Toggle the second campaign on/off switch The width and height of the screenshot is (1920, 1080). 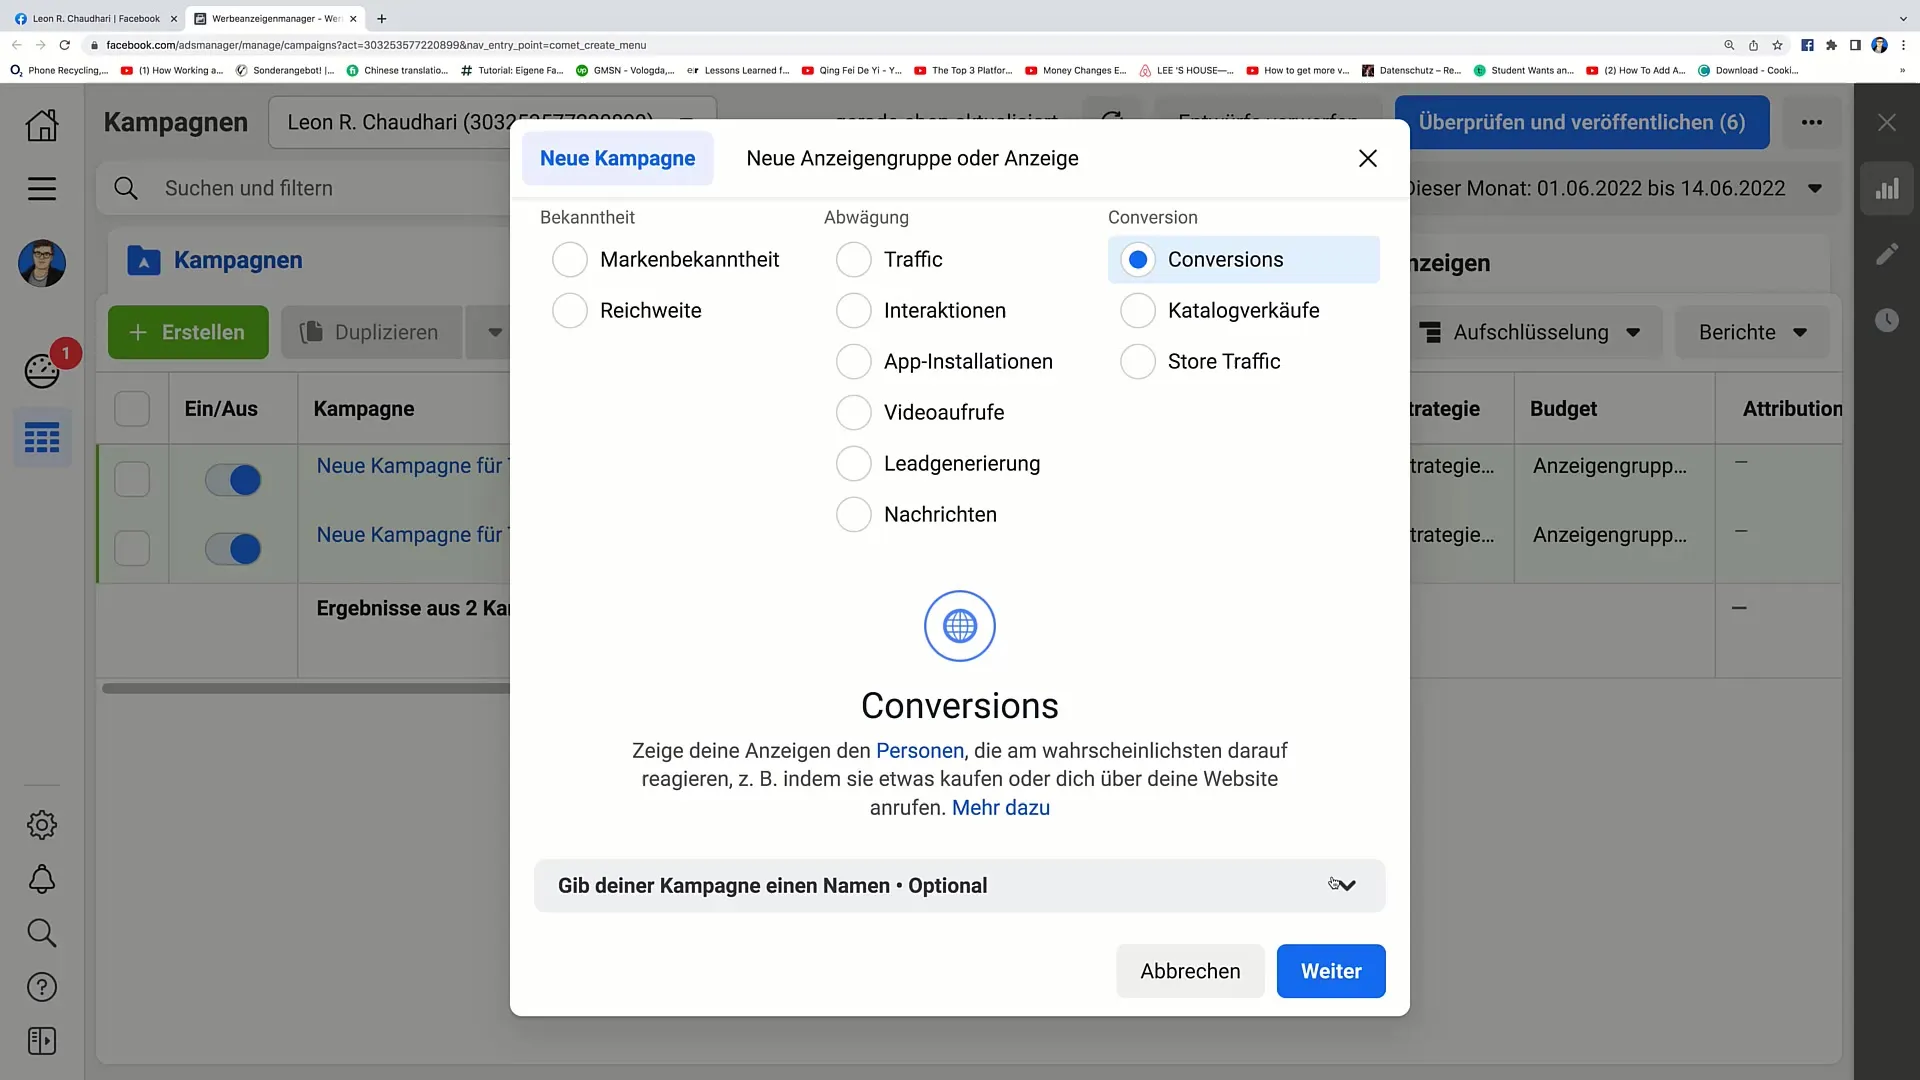[x=233, y=549]
